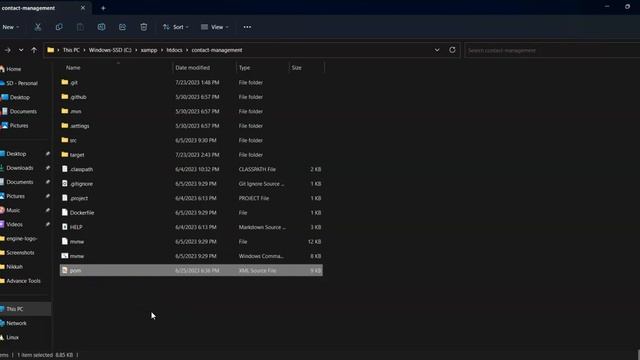
Task: Select the .project file
Action: (x=191, y=198)
